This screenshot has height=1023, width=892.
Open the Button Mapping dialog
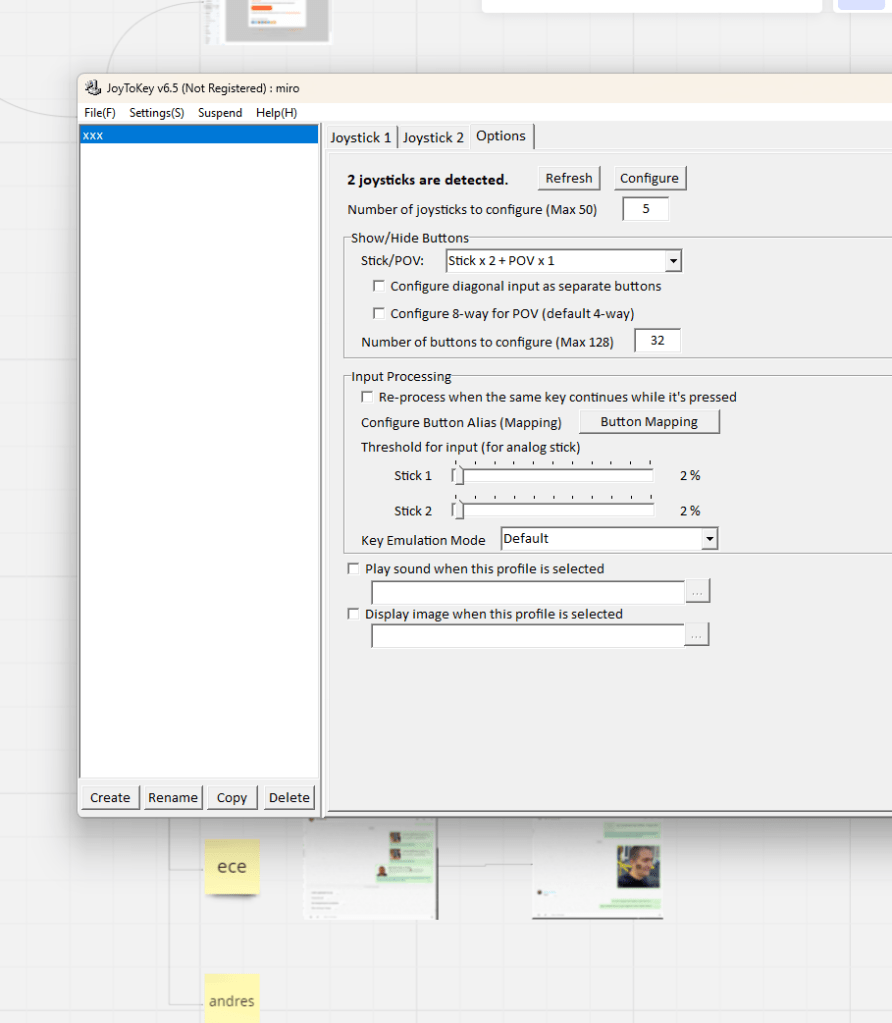pyautogui.click(x=649, y=421)
